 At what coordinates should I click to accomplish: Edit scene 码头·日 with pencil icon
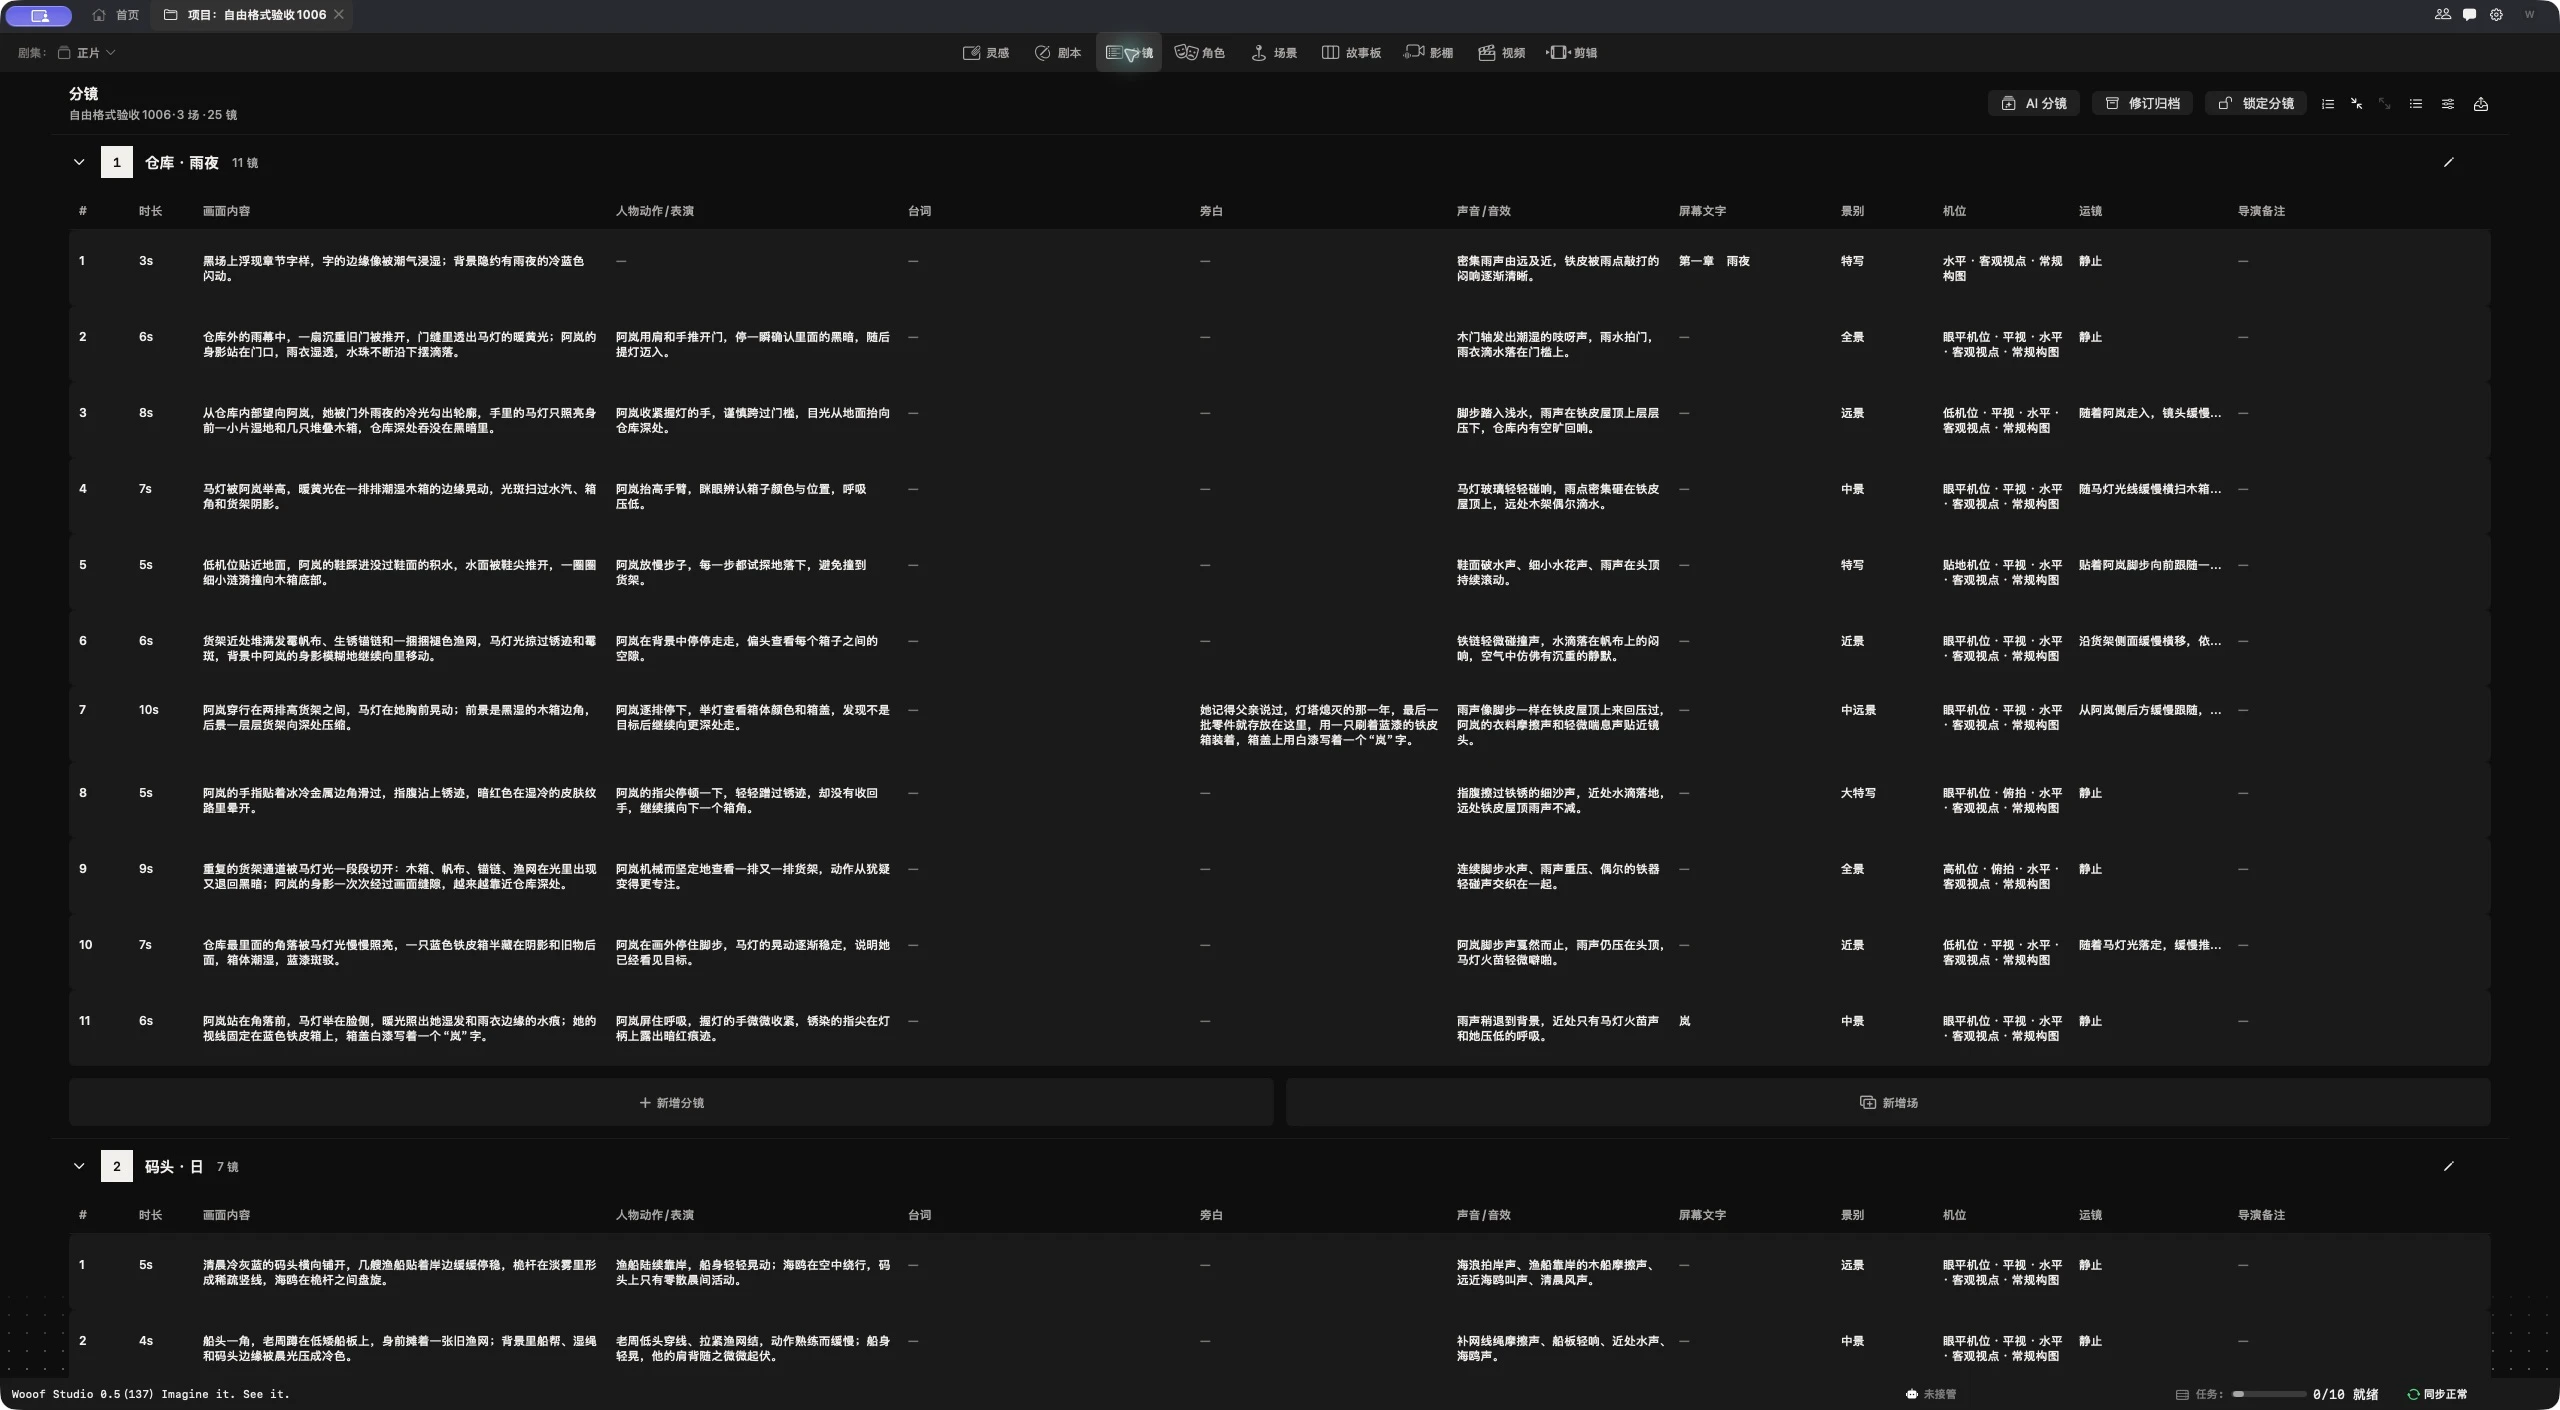coord(2449,1166)
